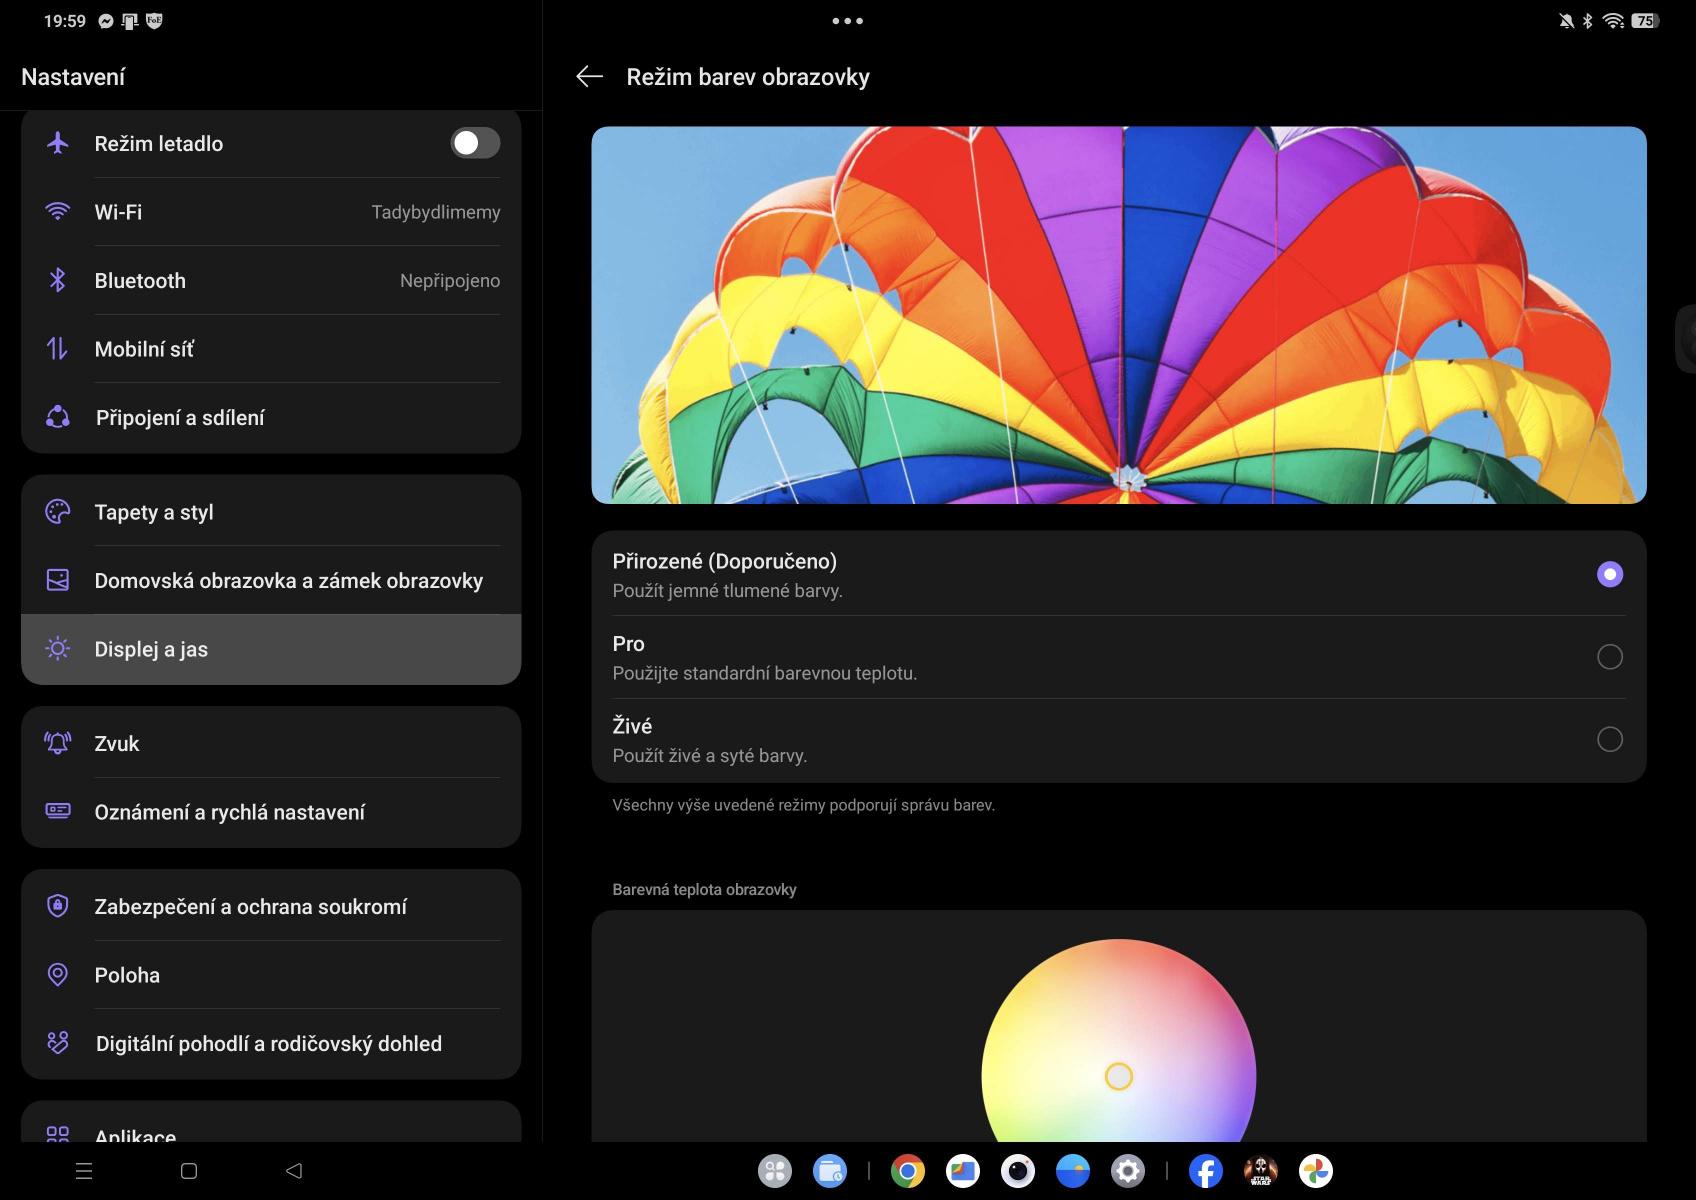Launch Facebook from the taskbar
The width and height of the screenshot is (1696, 1200).
(x=1205, y=1170)
